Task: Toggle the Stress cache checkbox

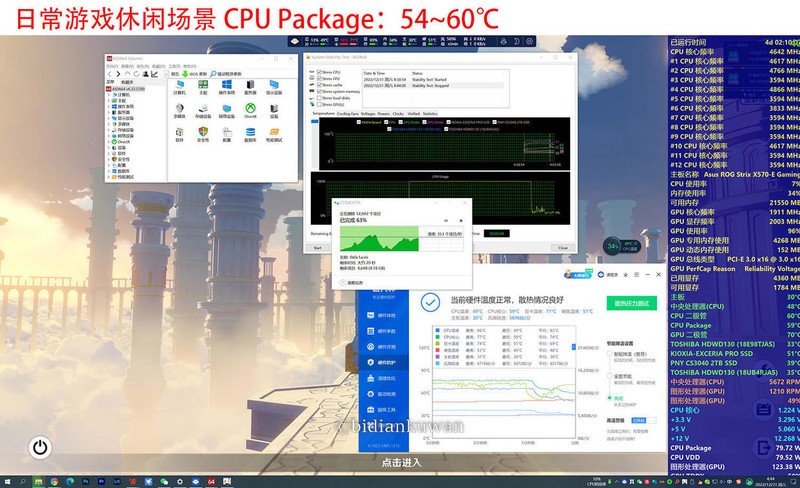Action: [x=319, y=85]
